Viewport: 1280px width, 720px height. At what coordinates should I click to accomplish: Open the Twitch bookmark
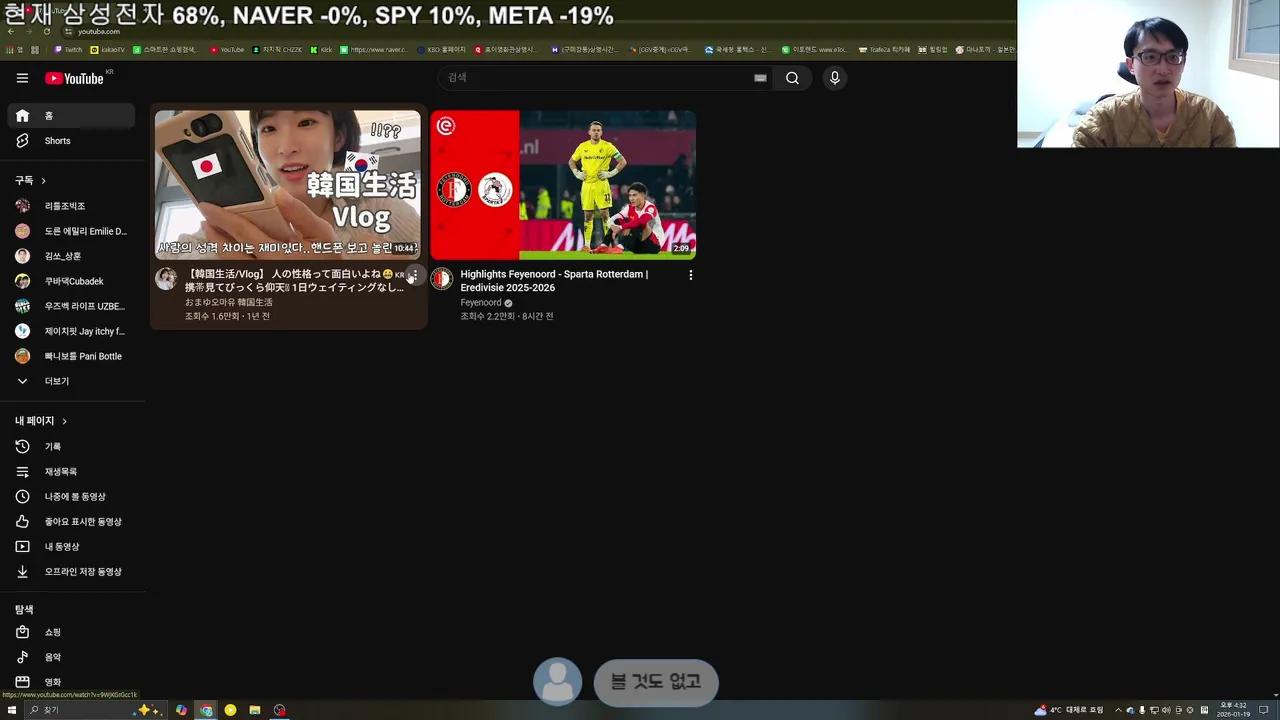69,49
